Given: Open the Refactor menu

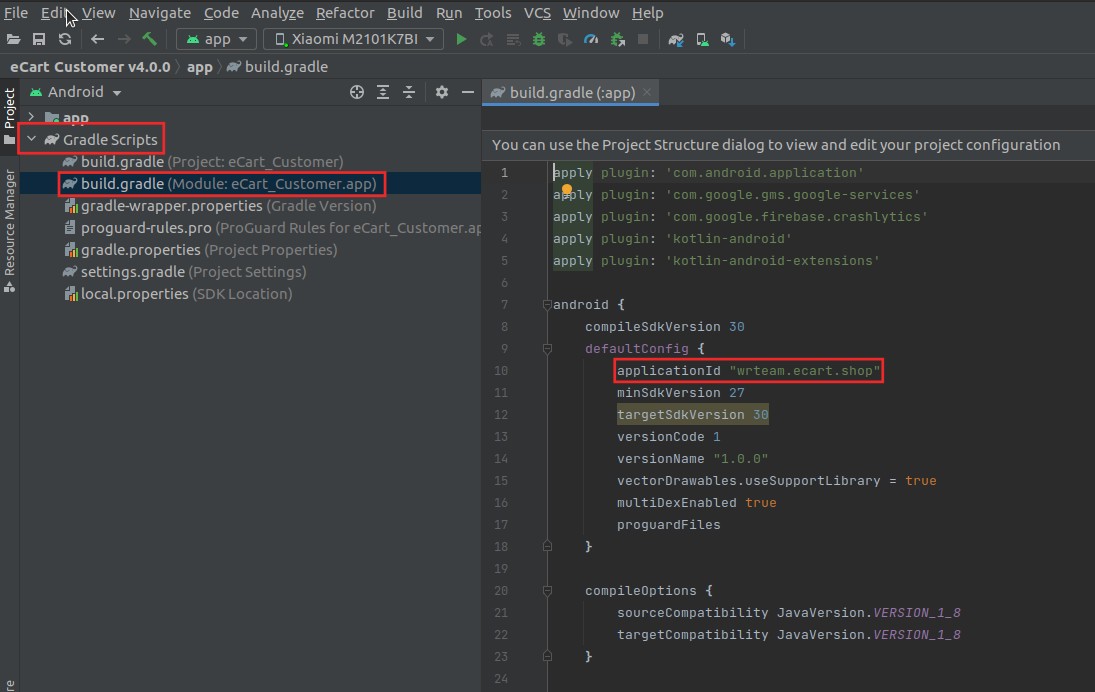Looking at the screenshot, I should click(345, 13).
